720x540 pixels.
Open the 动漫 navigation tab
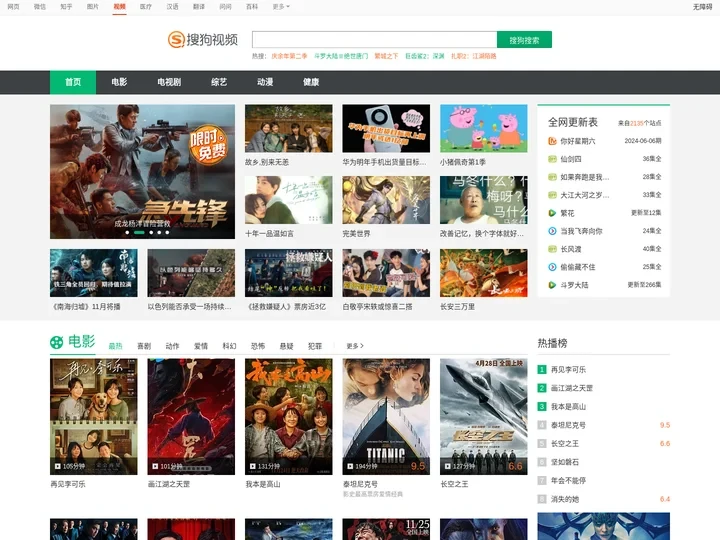[x=265, y=82]
